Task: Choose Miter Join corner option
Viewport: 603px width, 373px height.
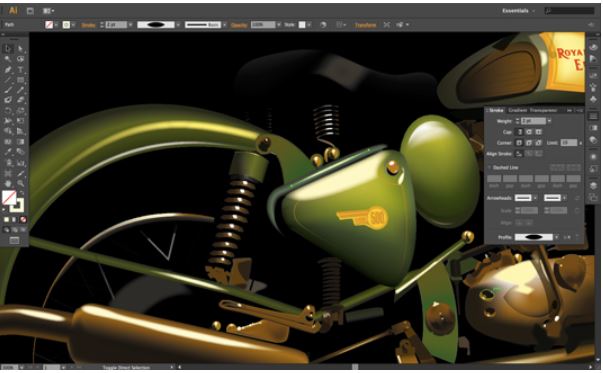Action: [520, 143]
